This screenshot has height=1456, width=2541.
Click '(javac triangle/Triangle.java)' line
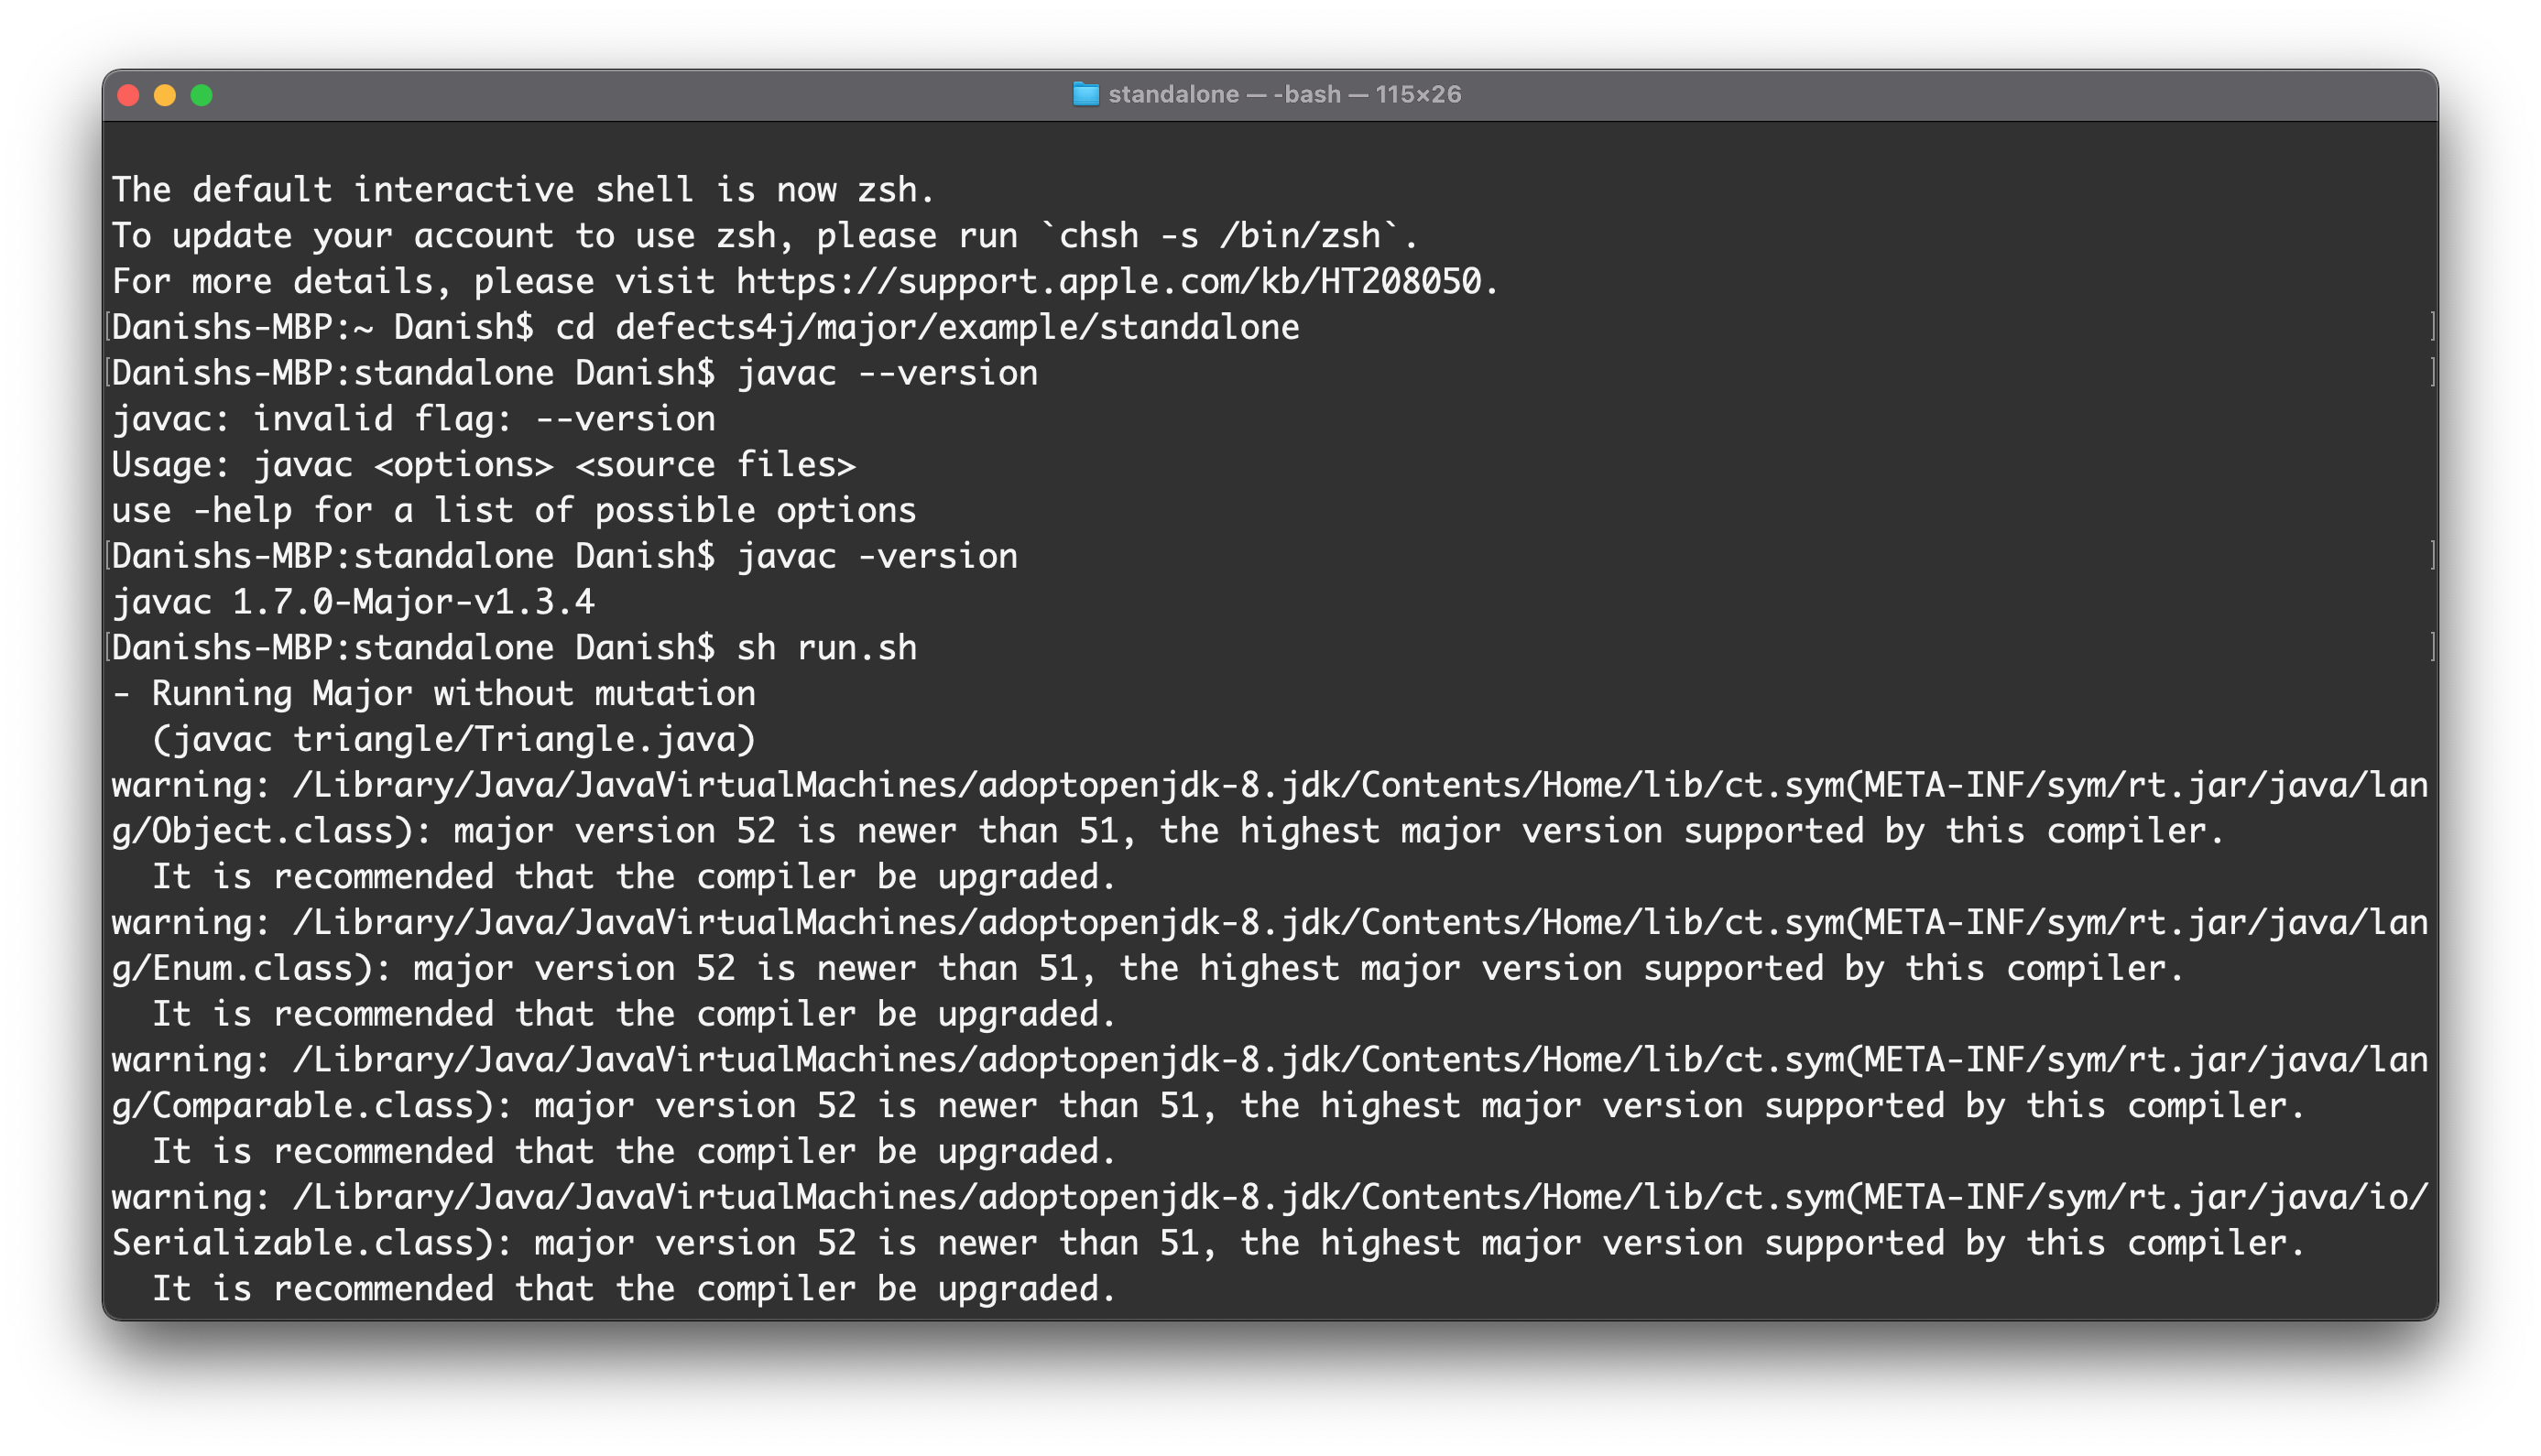pos(453,740)
